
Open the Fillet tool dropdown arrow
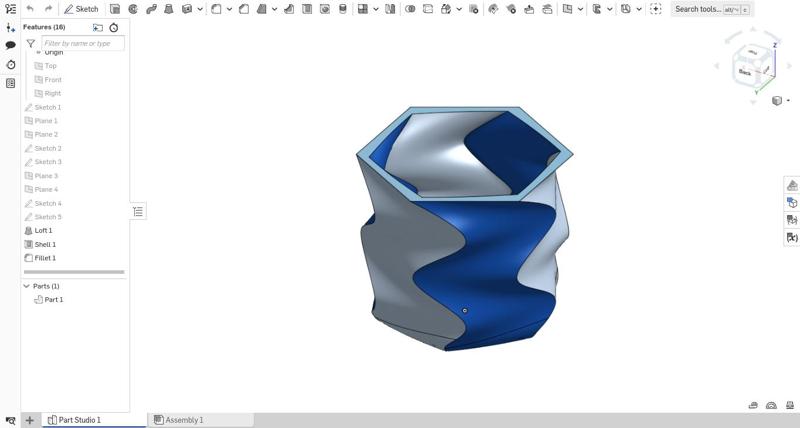coord(229,9)
